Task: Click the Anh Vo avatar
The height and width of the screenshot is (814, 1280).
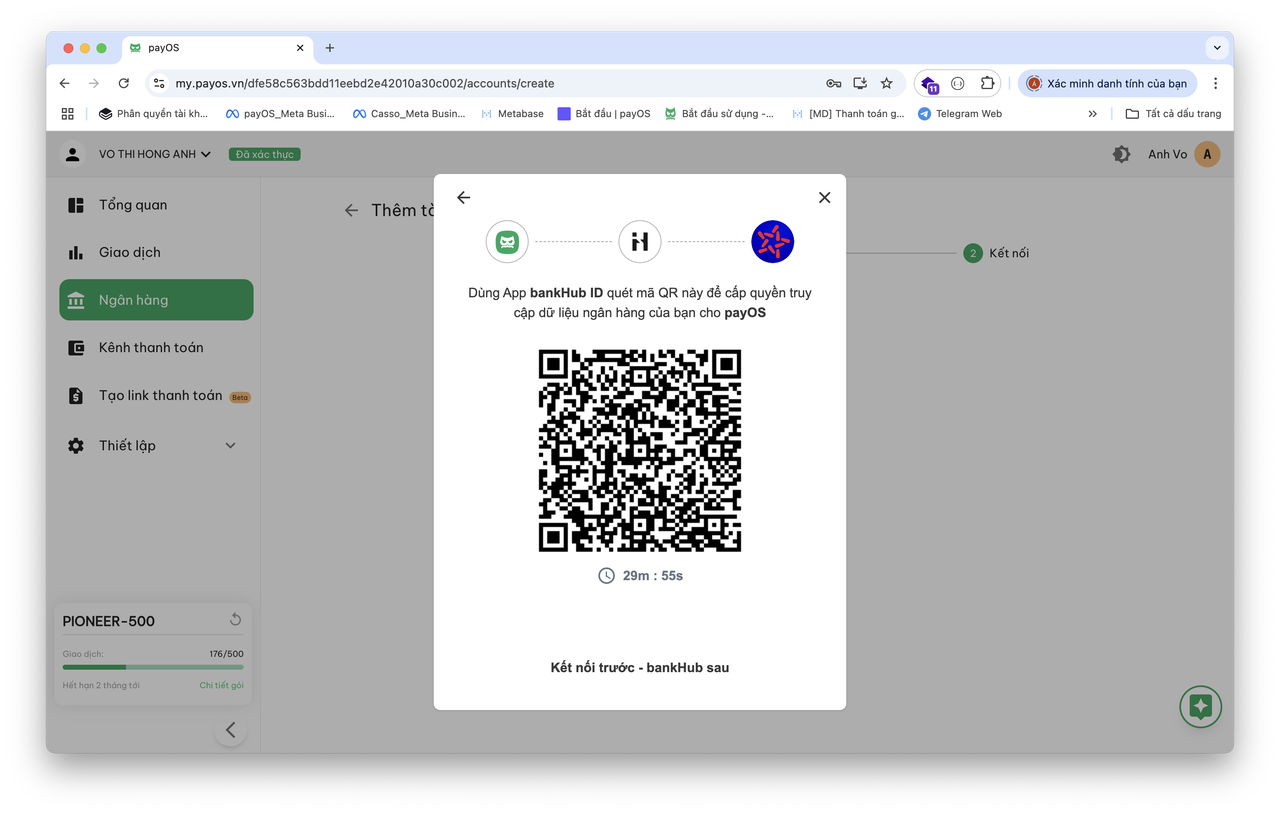Action: [x=1207, y=154]
